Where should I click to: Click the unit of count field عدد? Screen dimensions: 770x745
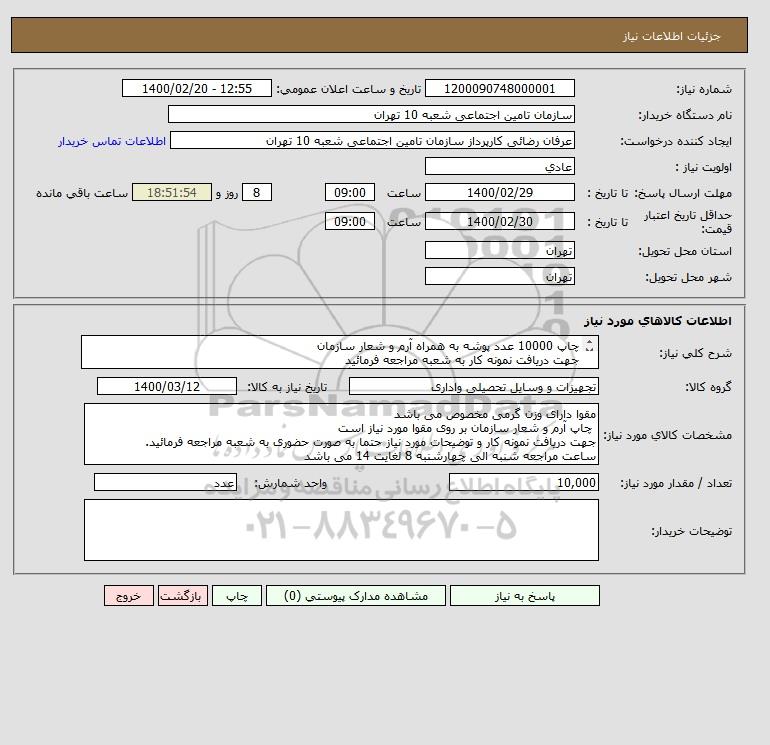point(165,483)
